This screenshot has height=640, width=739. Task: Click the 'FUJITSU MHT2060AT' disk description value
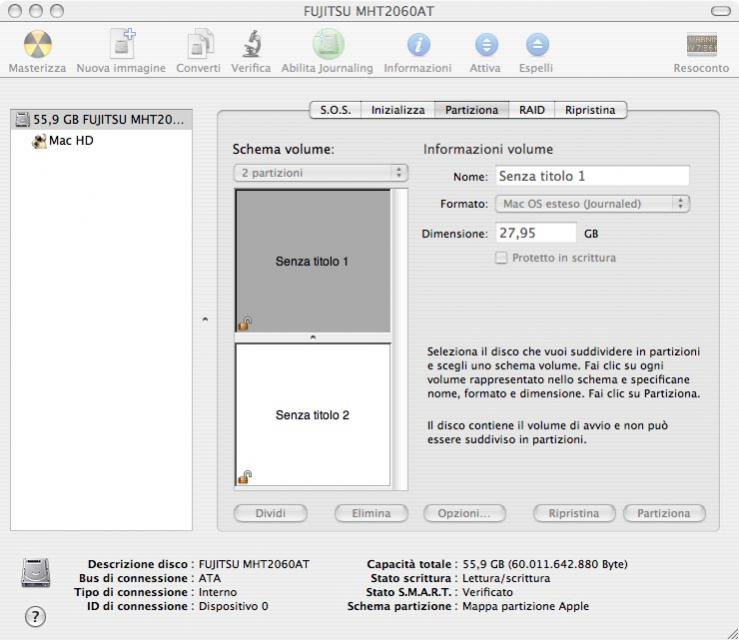254,564
